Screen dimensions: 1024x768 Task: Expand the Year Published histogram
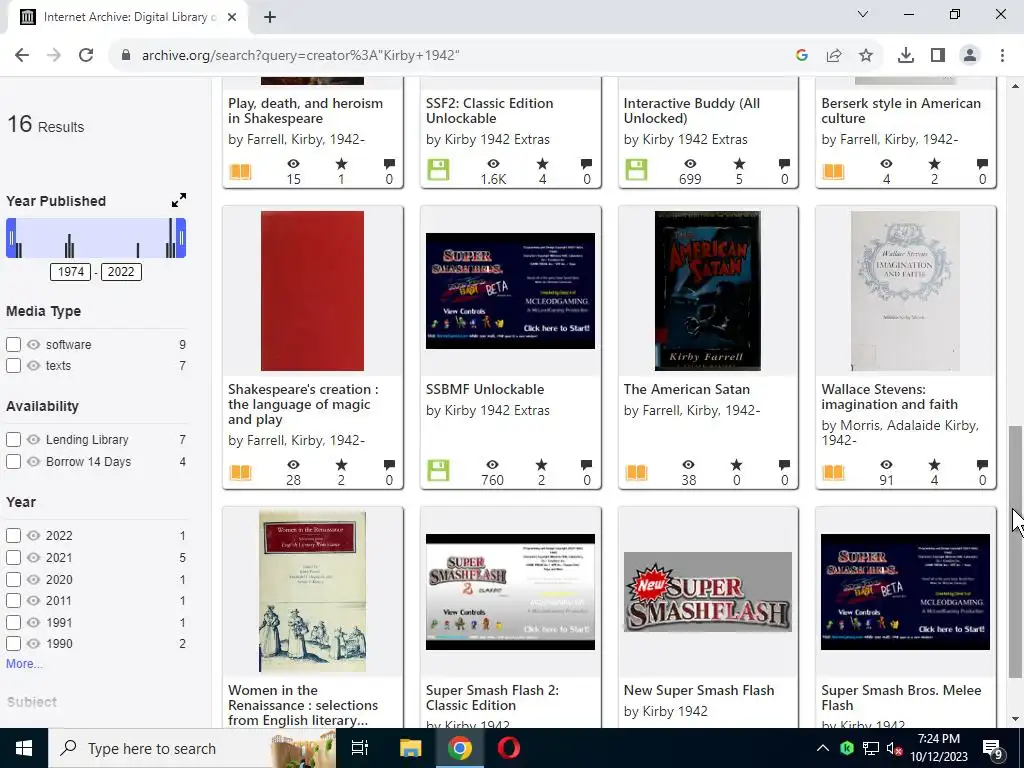pos(179,200)
